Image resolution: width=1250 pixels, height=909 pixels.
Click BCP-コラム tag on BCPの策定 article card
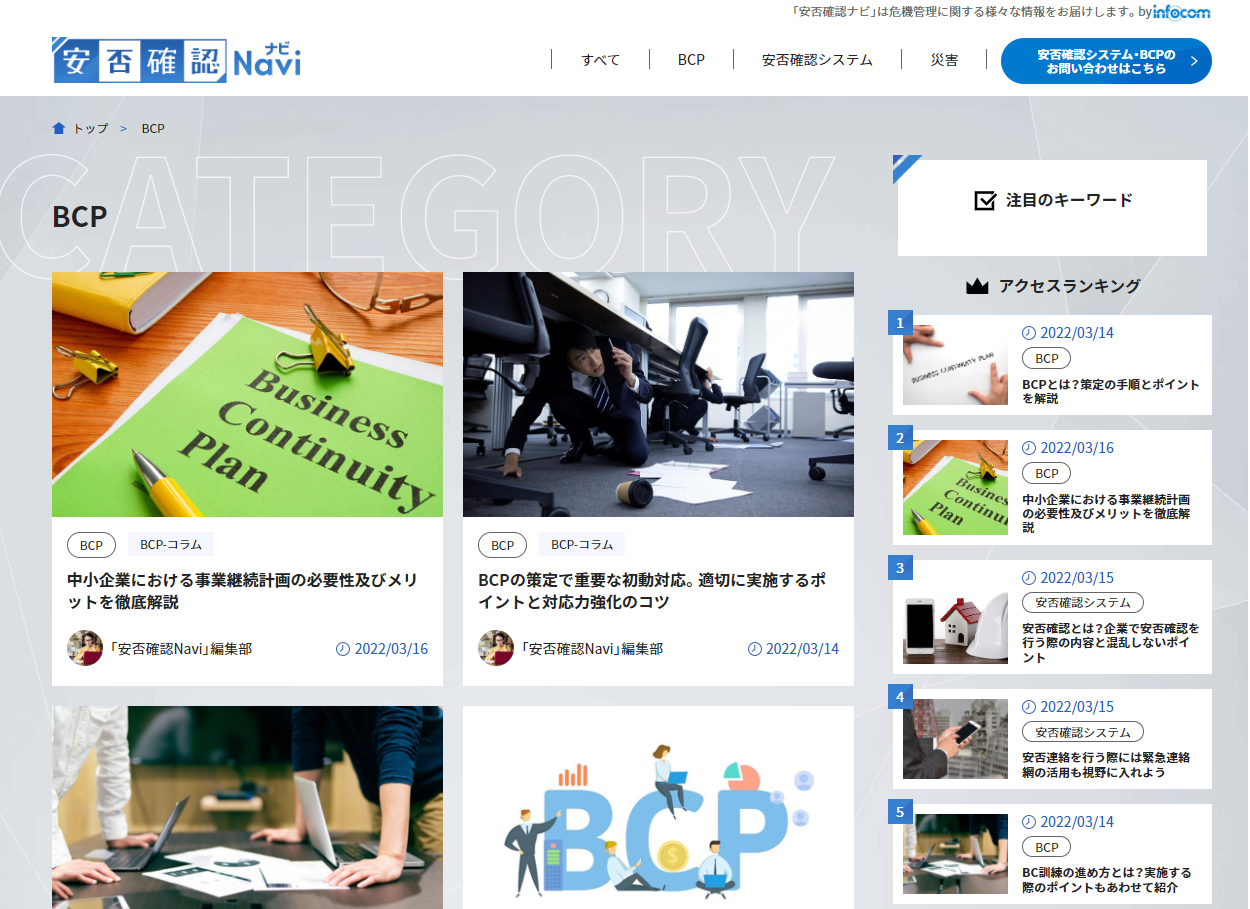coord(582,545)
